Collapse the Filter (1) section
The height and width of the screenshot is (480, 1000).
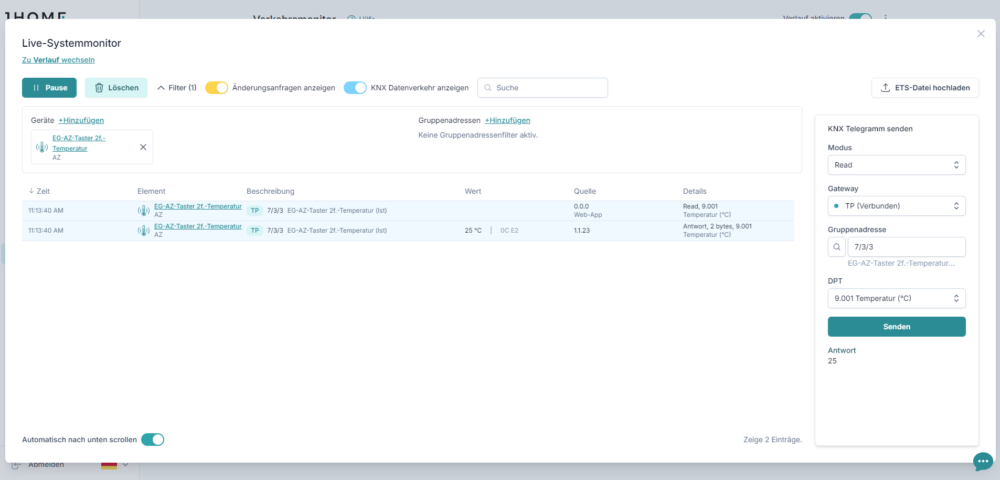pyautogui.click(x=177, y=88)
